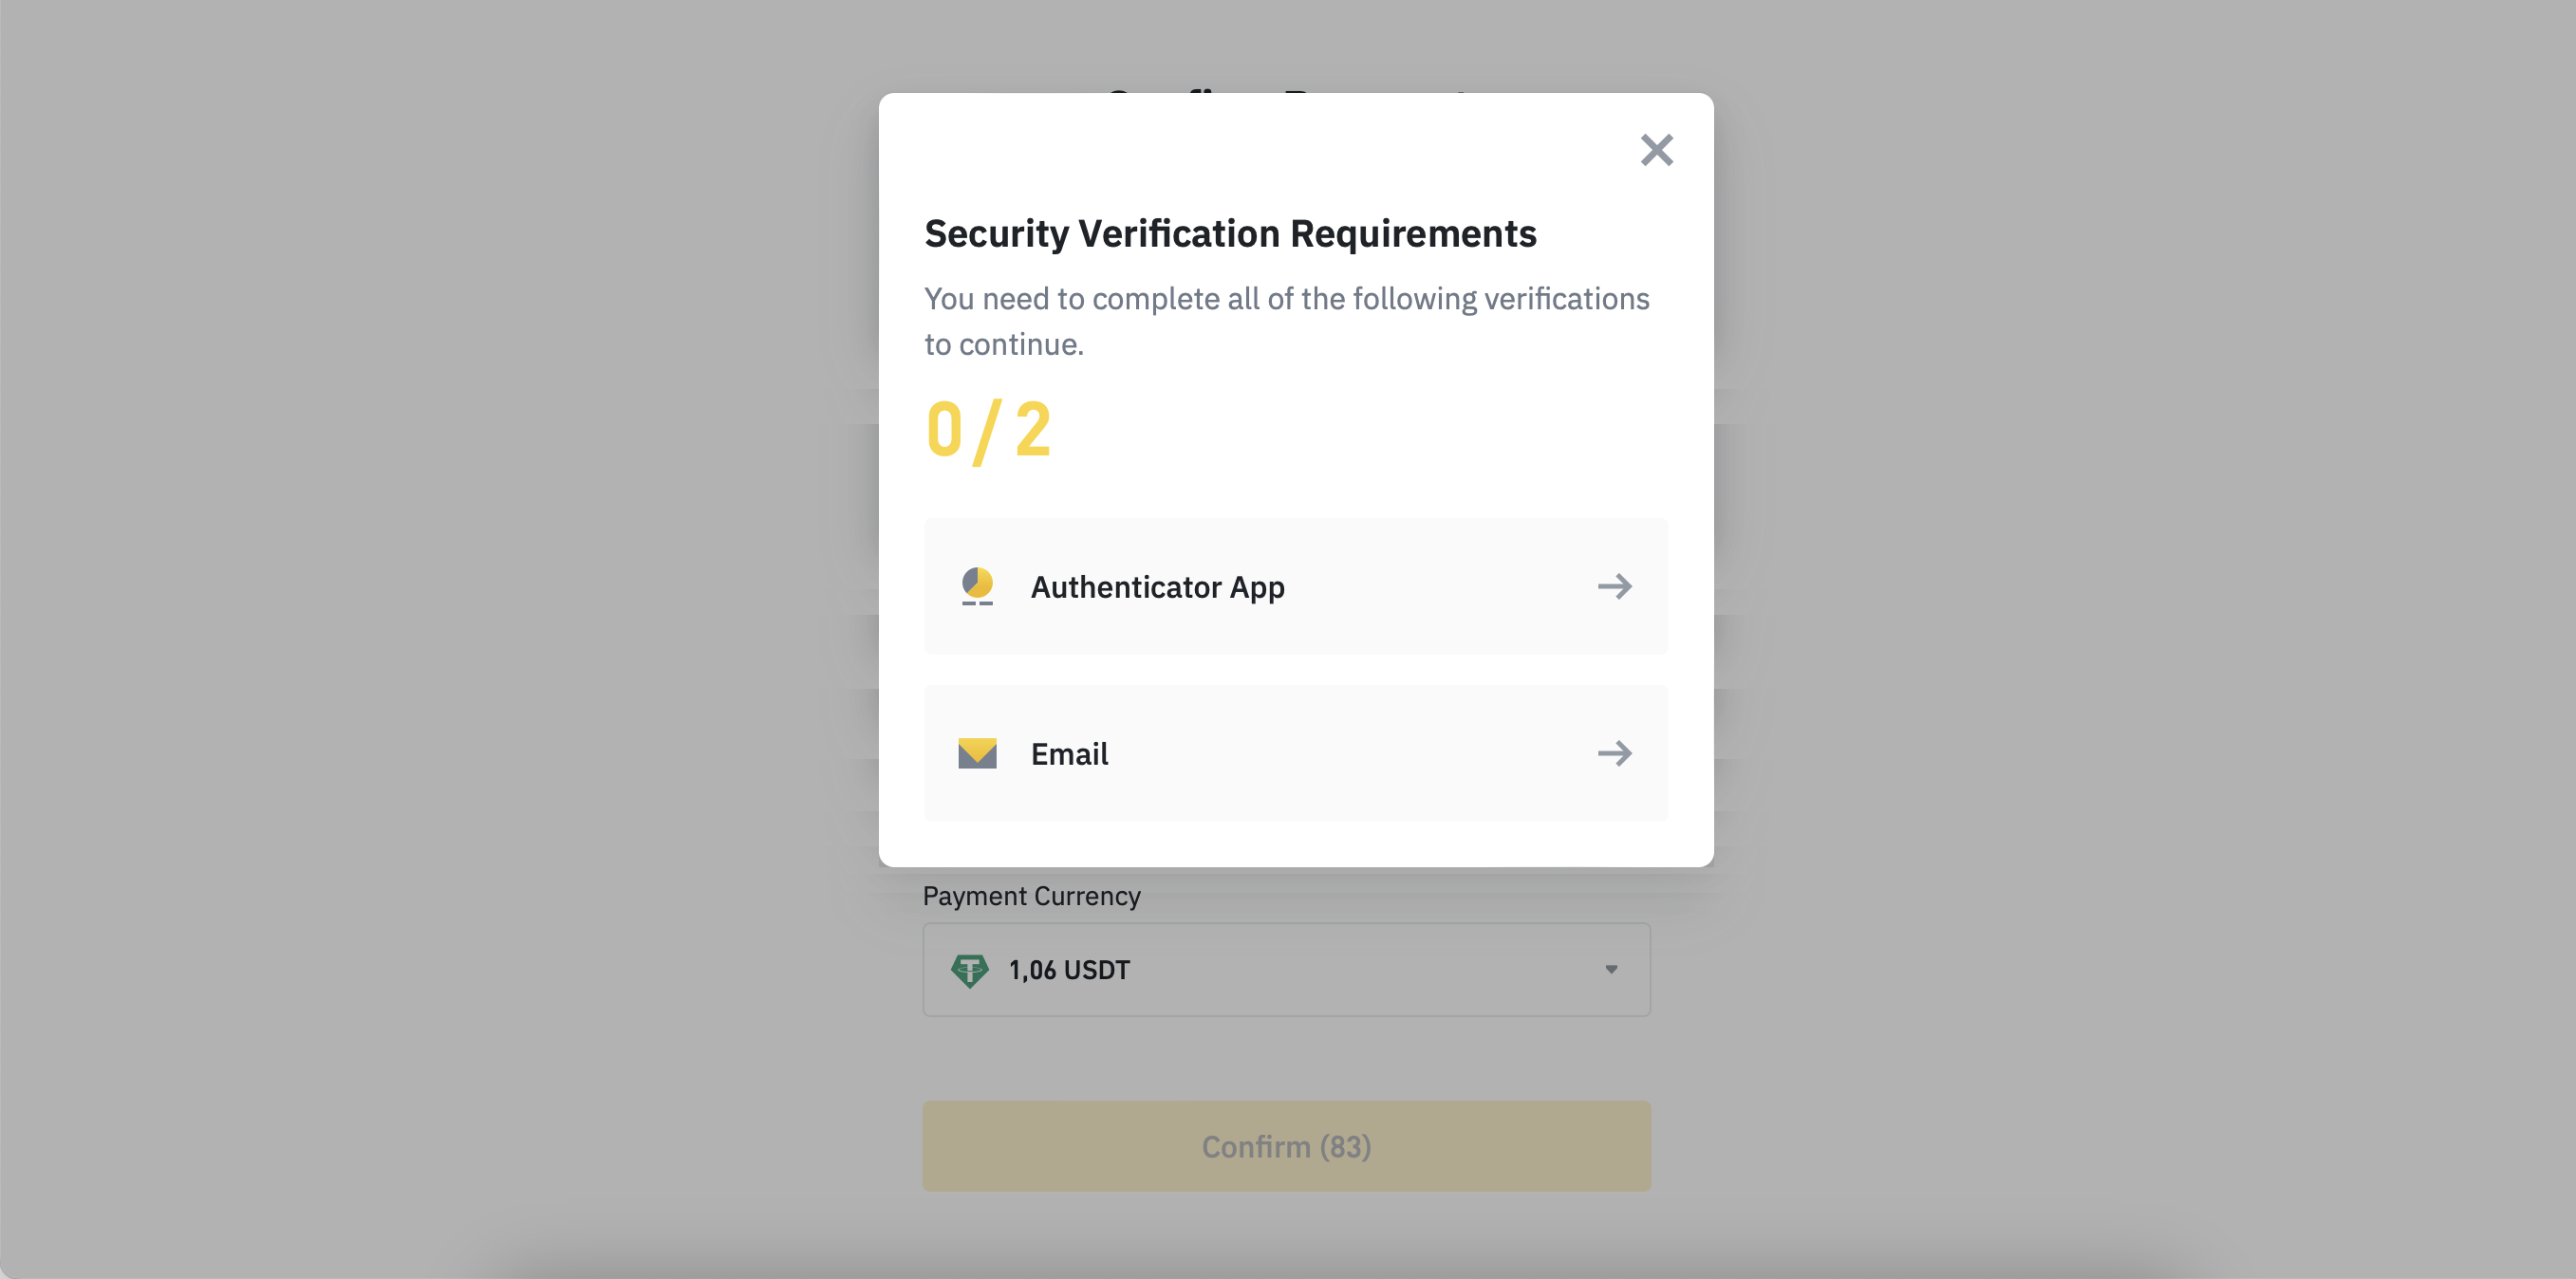This screenshot has width=2576, height=1279.
Task: Click the Payment Currency field label
Action: pyautogui.click(x=1031, y=896)
